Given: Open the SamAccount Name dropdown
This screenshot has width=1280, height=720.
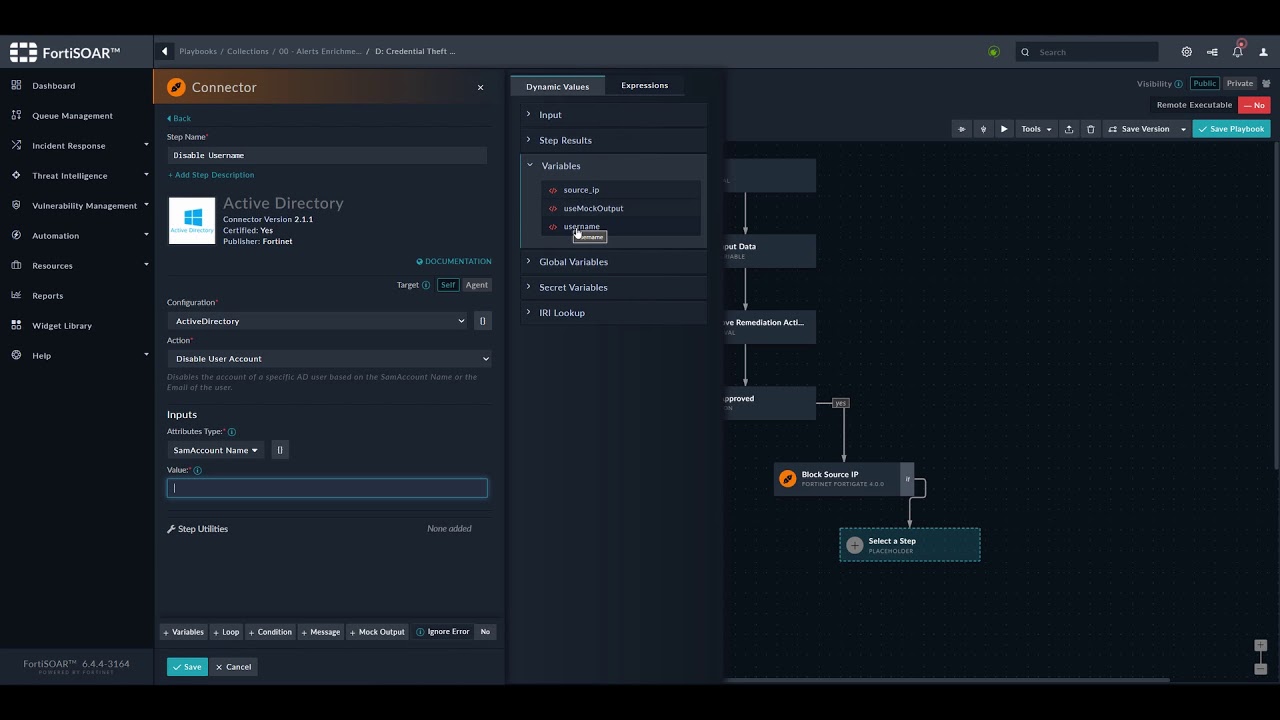Looking at the screenshot, I should pyautogui.click(x=215, y=450).
